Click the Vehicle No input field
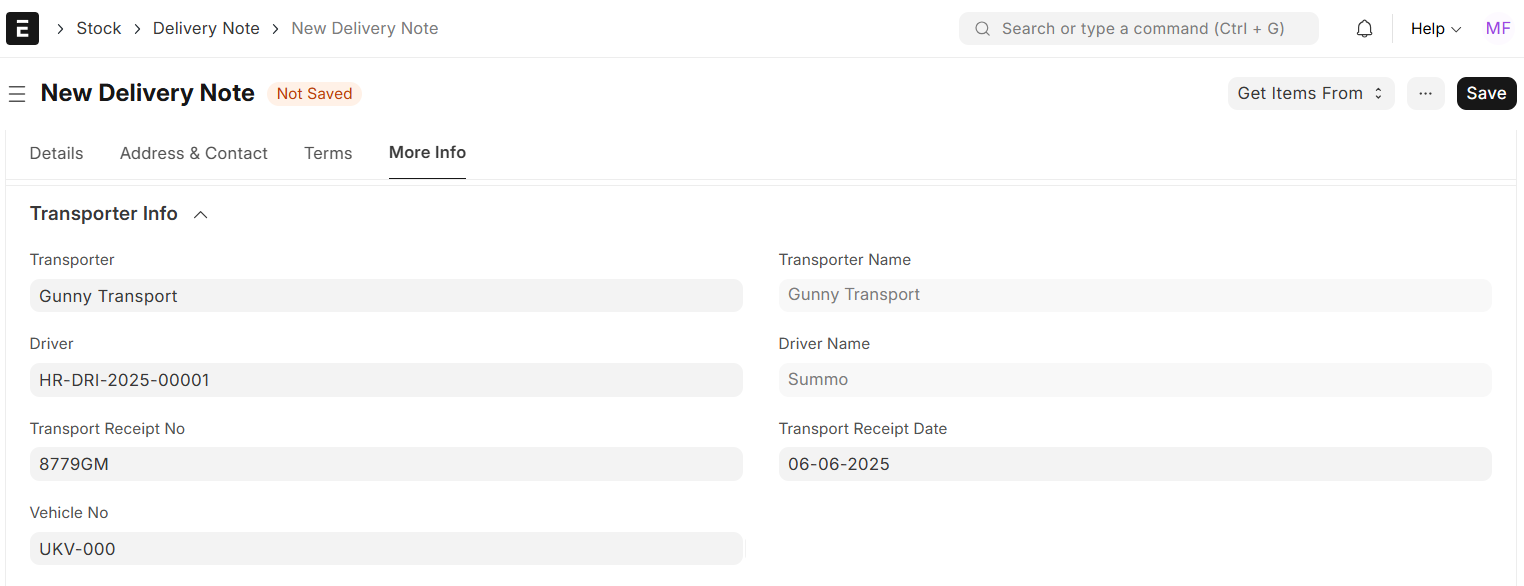 [x=386, y=549]
